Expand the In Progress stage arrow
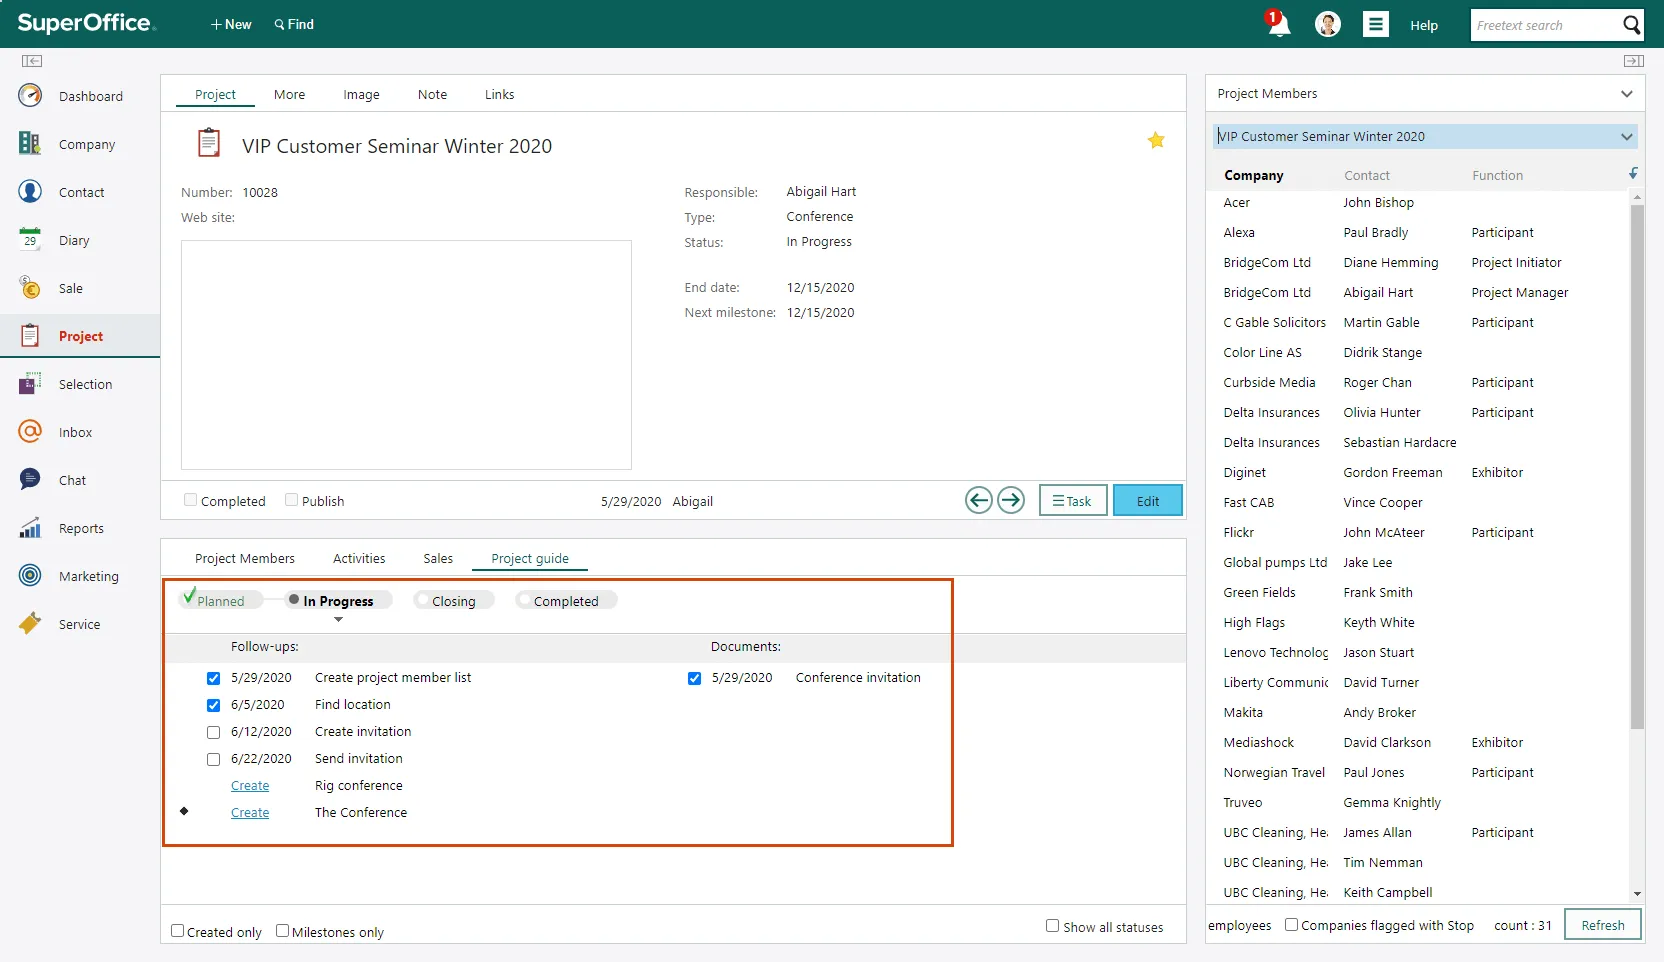The image size is (1664, 962). (338, 620)
